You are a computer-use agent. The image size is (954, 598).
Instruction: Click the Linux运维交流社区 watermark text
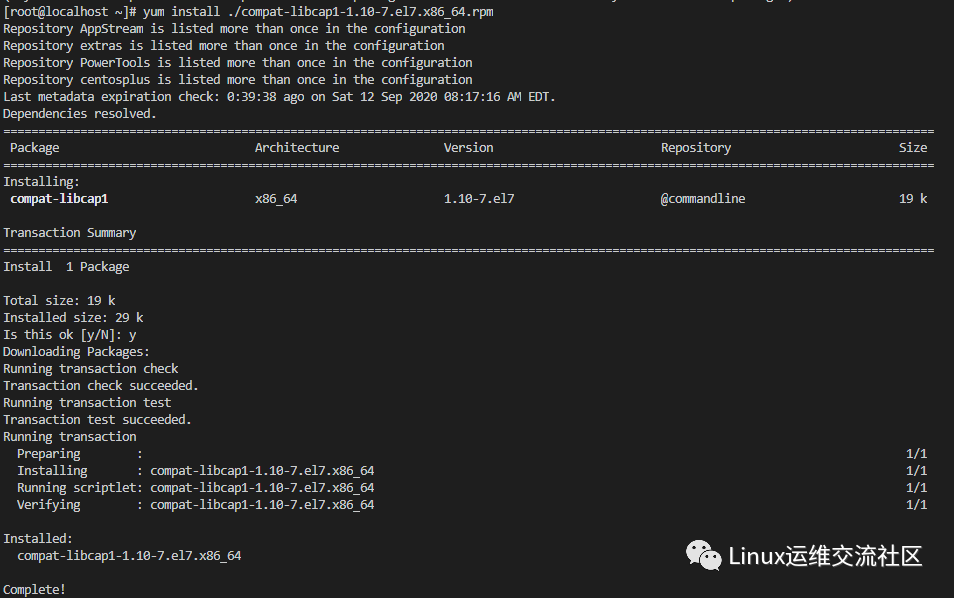824,556
